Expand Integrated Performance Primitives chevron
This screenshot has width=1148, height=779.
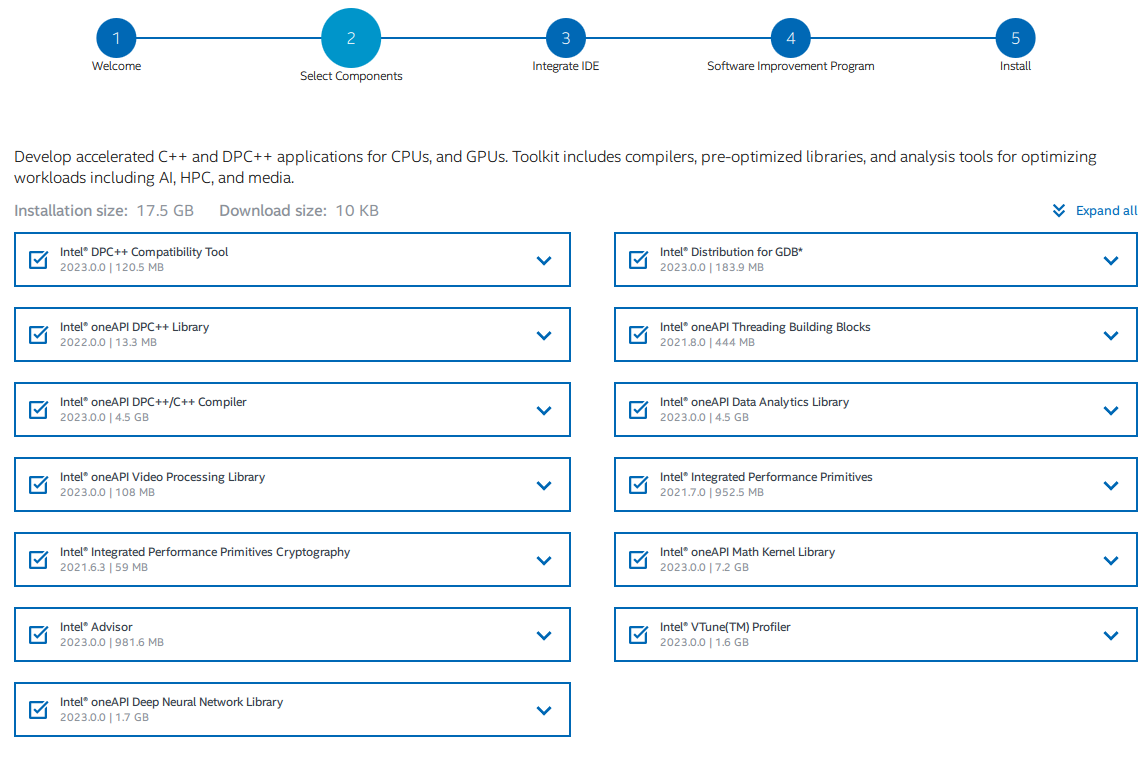coord(1111,485)
